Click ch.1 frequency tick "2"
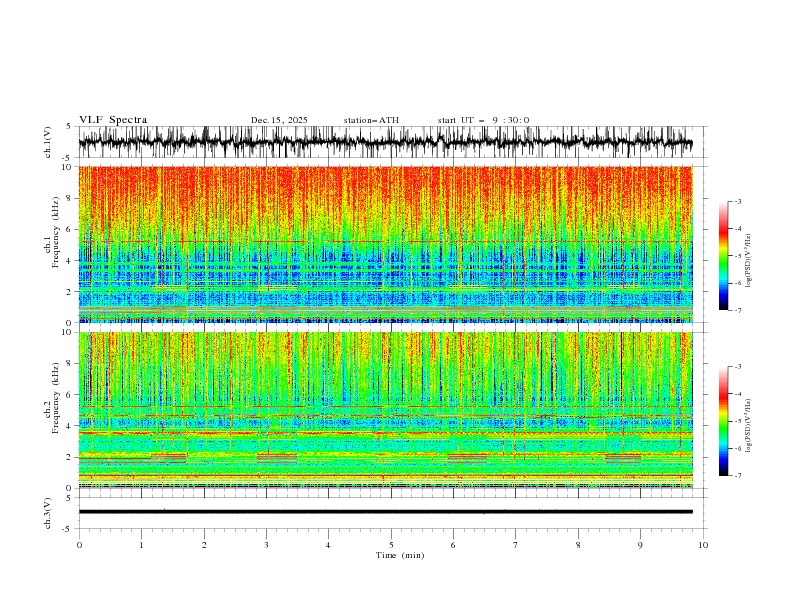 click(x=71, y=291)
